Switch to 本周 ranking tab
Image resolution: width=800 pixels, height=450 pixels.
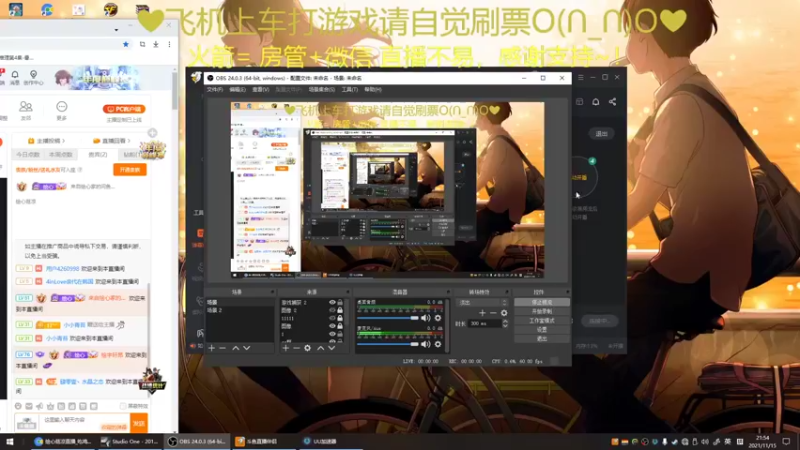tap(61, 154)
